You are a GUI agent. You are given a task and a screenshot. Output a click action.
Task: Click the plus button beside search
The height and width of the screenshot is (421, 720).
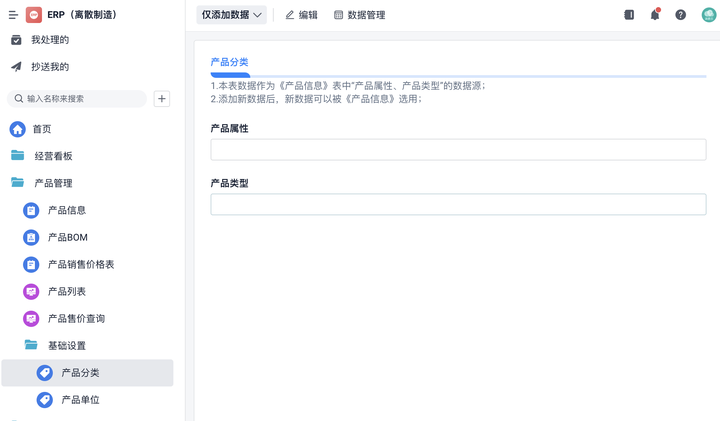click(x=162, y=99)
